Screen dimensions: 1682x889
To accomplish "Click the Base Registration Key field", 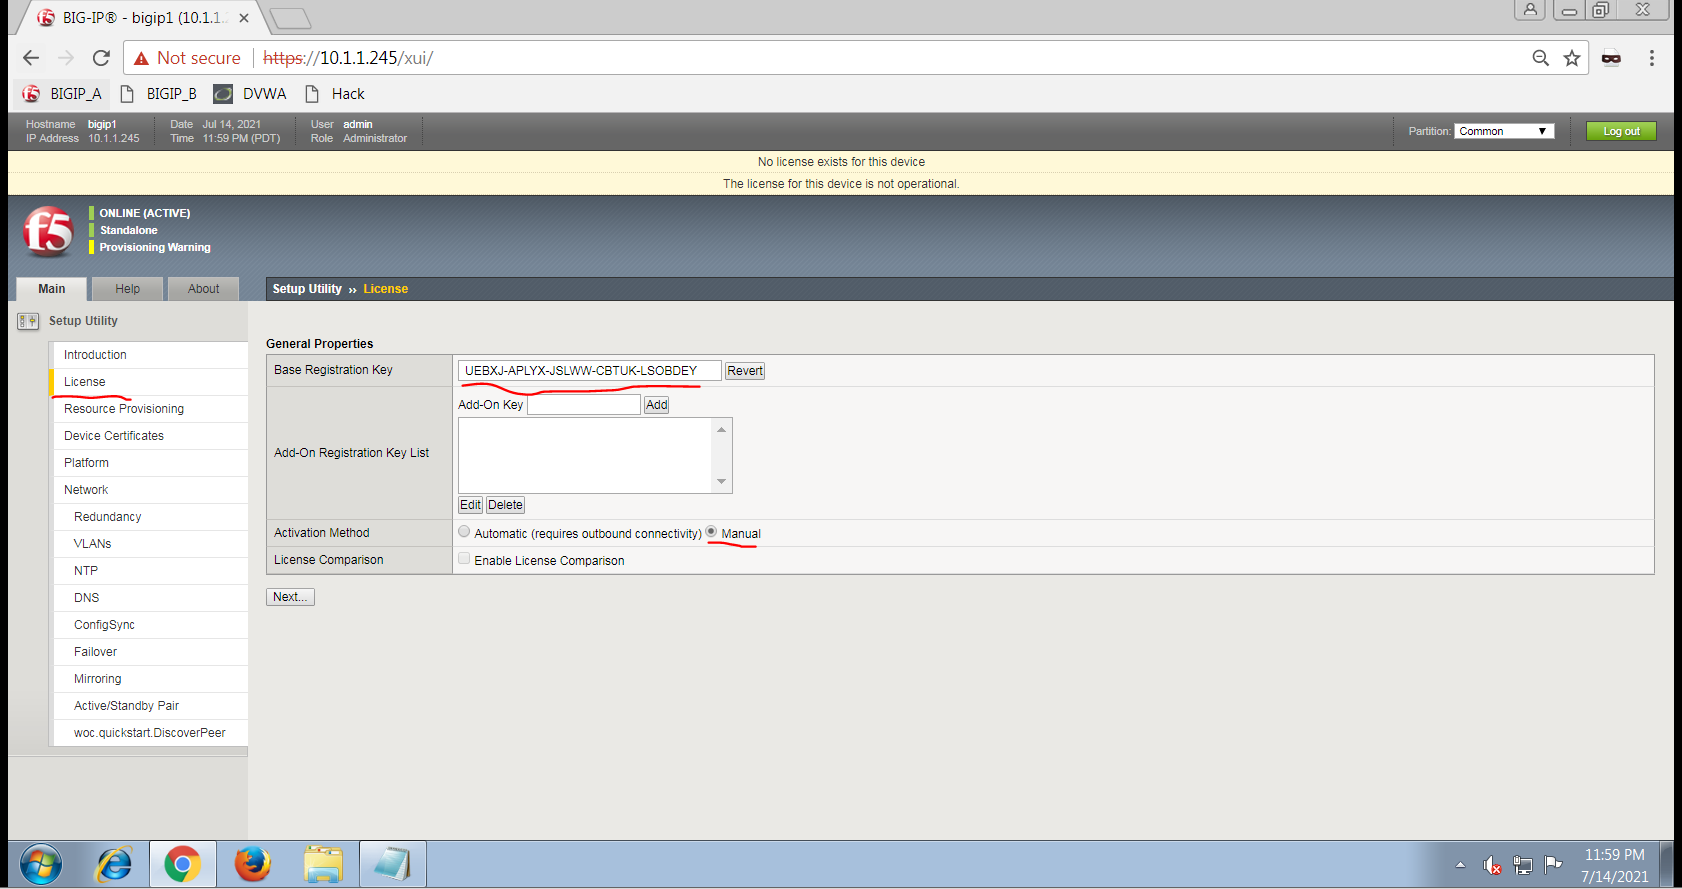I will 589,371.
